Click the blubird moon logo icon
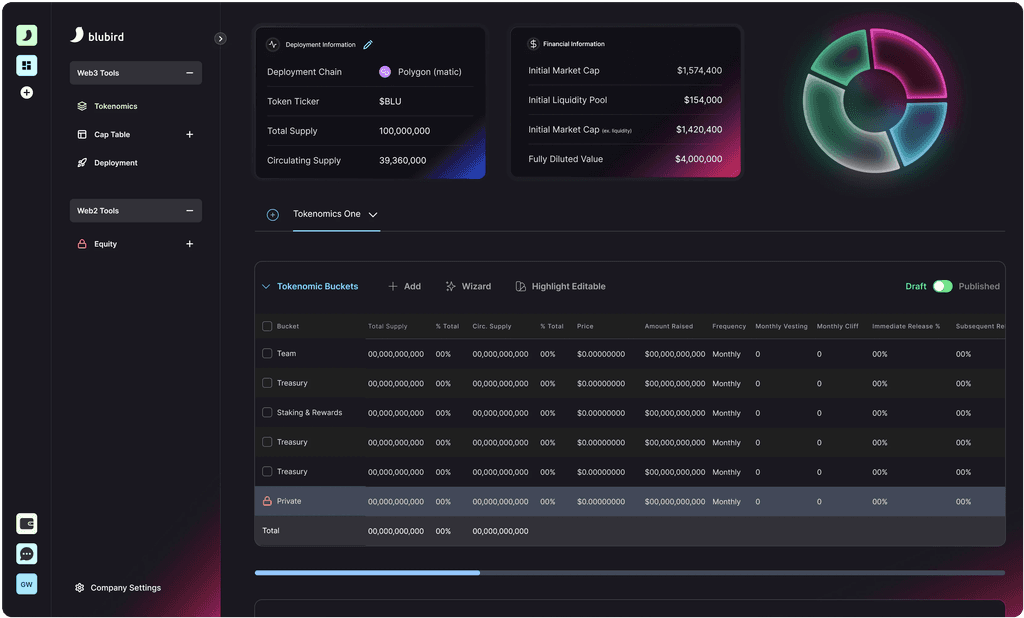Image resolution: width=1024 pixels, height=618 pixels. 26,35
